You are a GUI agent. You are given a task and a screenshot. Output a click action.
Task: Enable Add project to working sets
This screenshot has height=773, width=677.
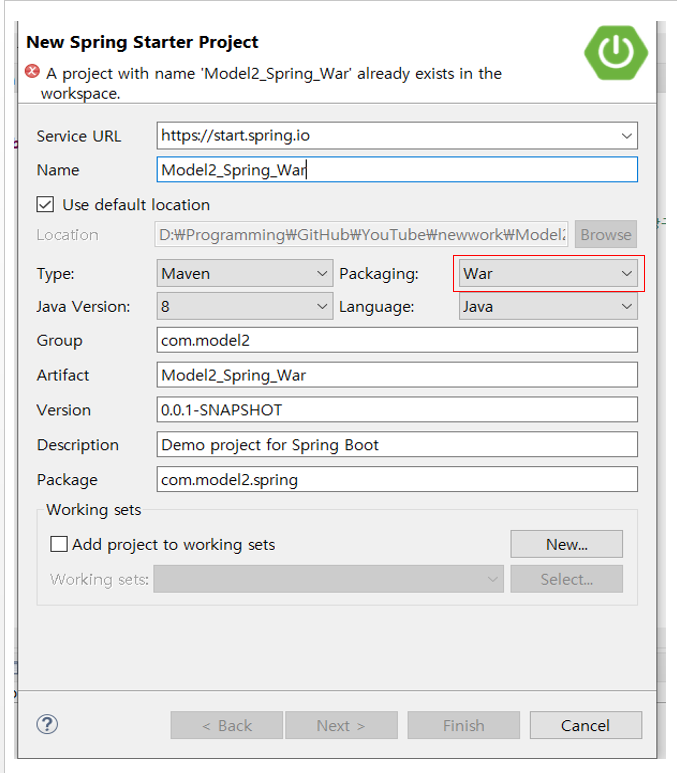click(x=59, y=544)
